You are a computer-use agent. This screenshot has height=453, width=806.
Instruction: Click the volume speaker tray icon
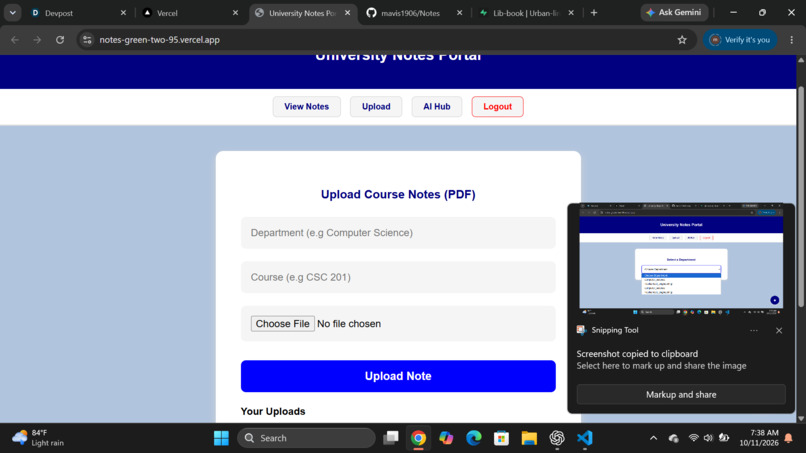coord(708,438)
